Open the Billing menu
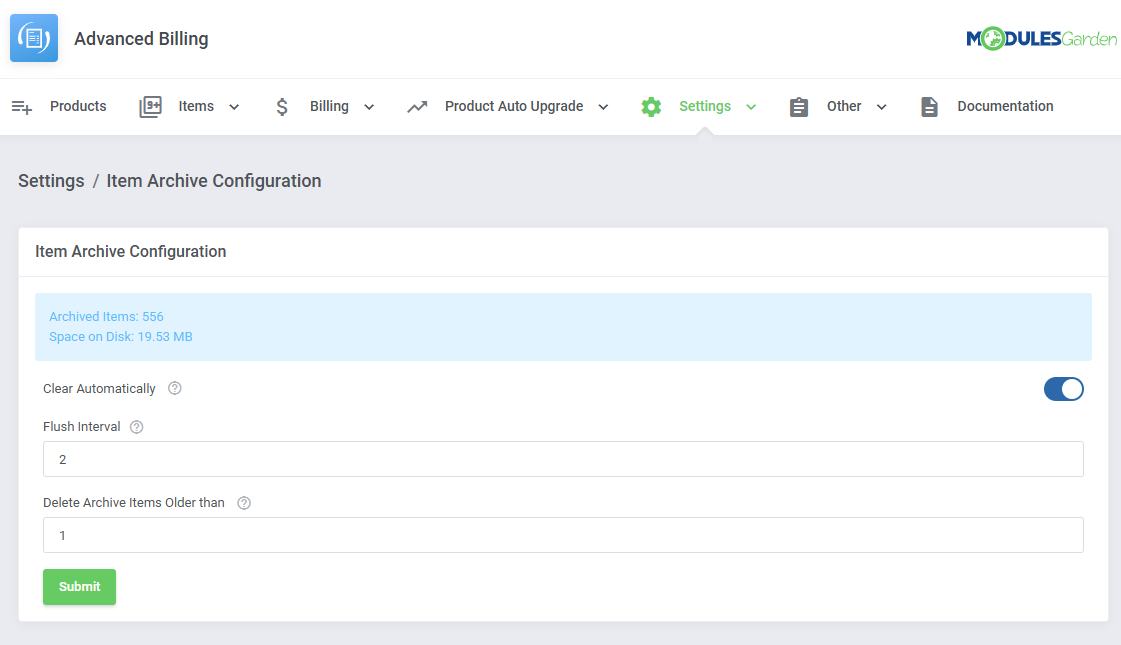The height and width of the screenshot is (645, 1121). [329, 106]
